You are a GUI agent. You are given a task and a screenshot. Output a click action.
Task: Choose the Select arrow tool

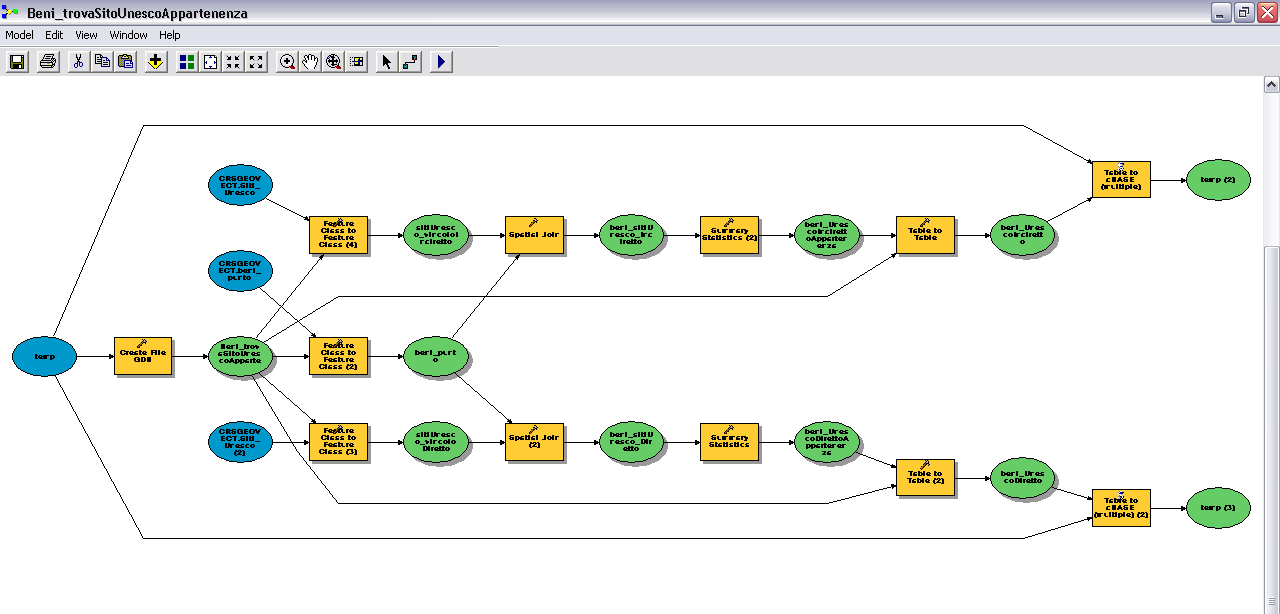coord(387,62)
